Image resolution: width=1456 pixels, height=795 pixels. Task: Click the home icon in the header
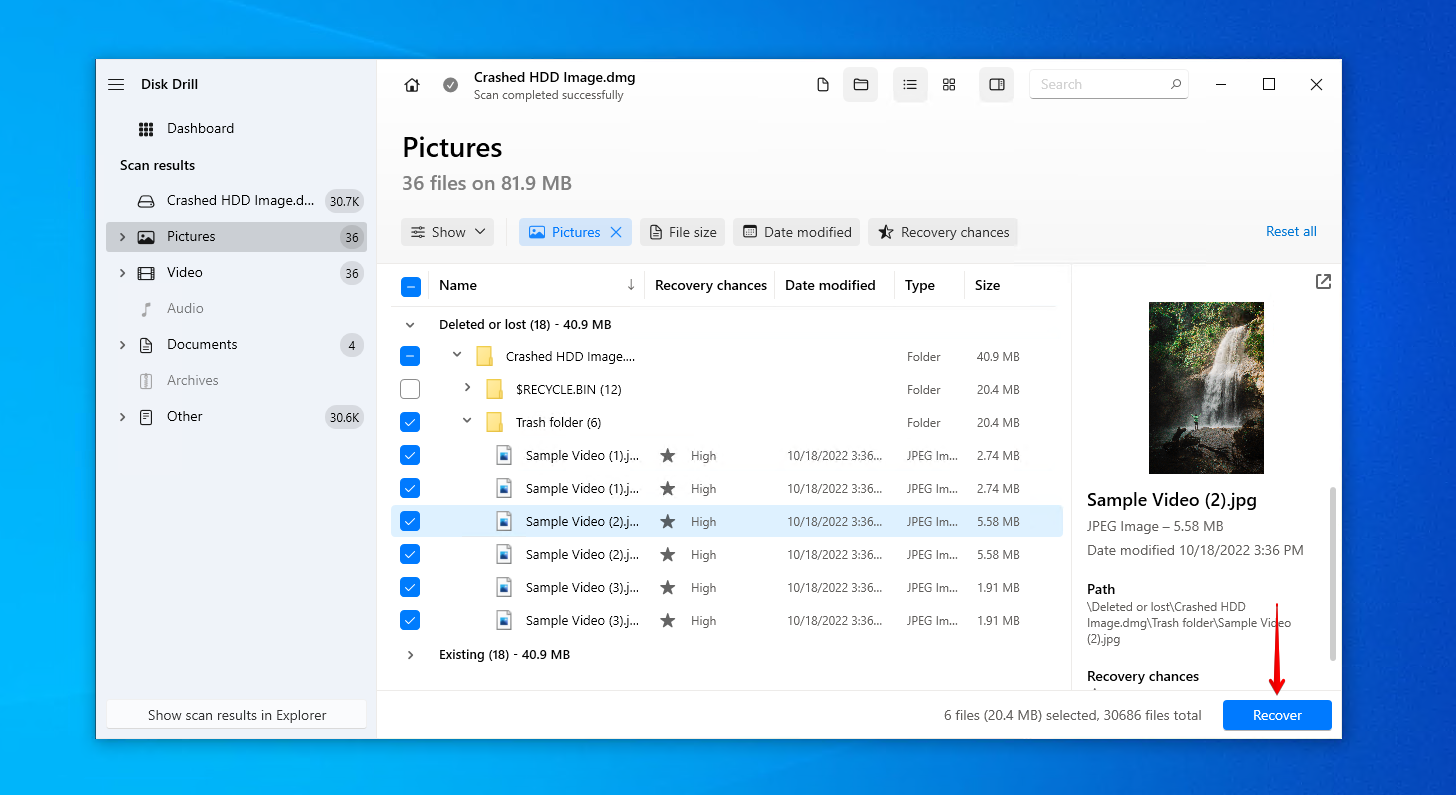(411, 84)
